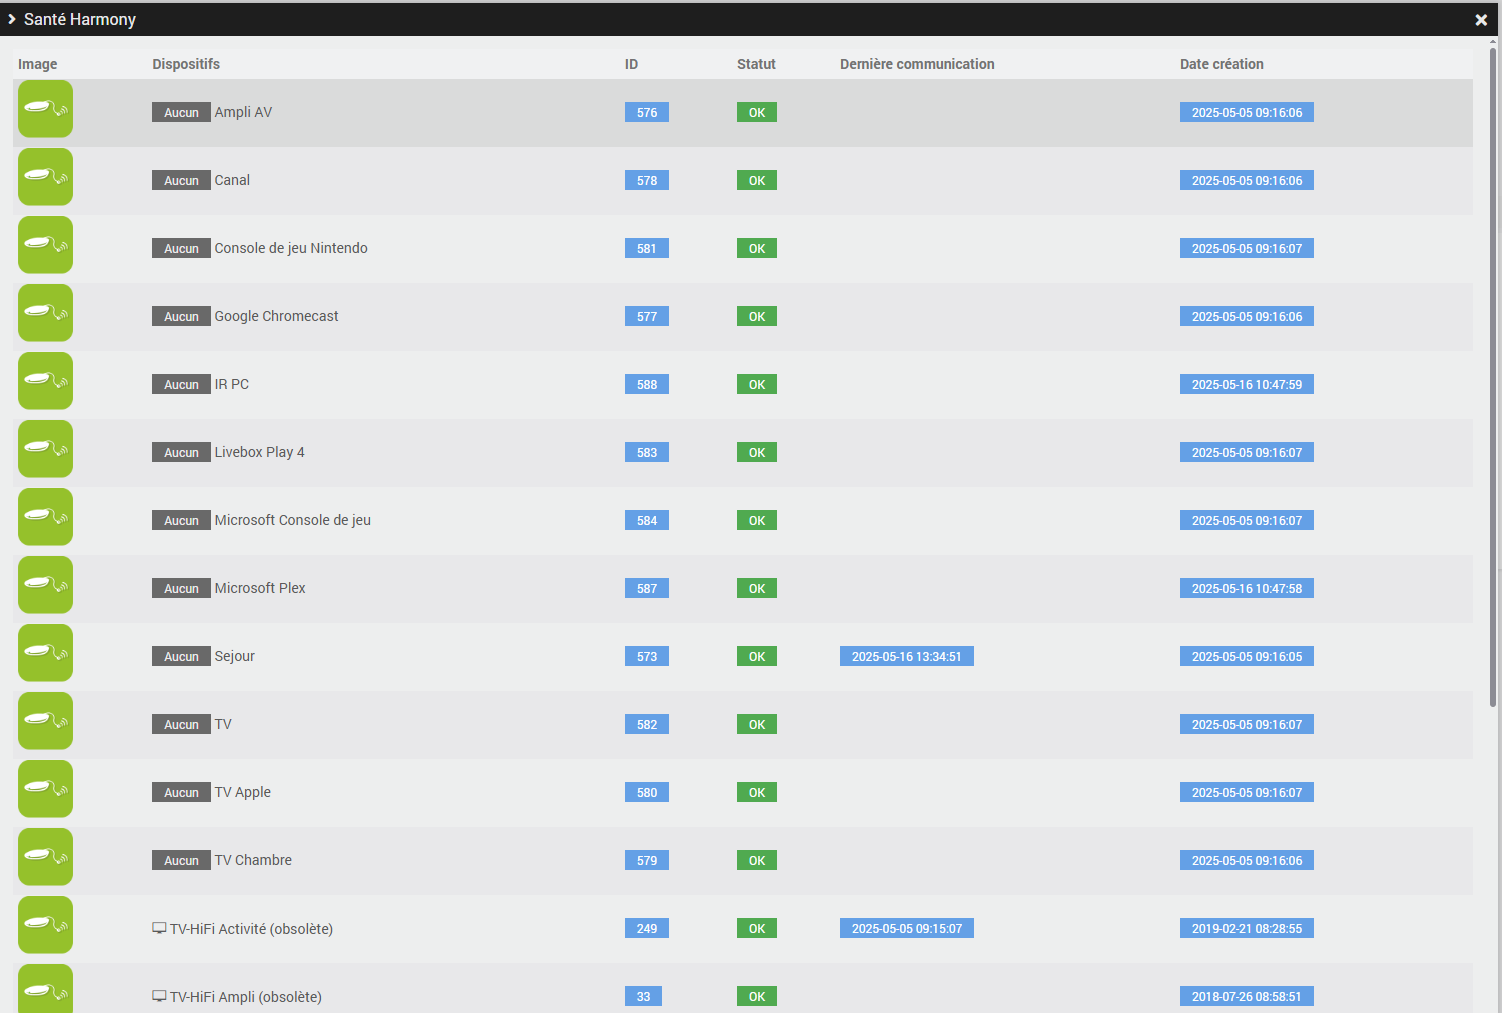Click the OK status of TV Chambre
This screenshot has height=1013, width=1502.
click(757, 860)
